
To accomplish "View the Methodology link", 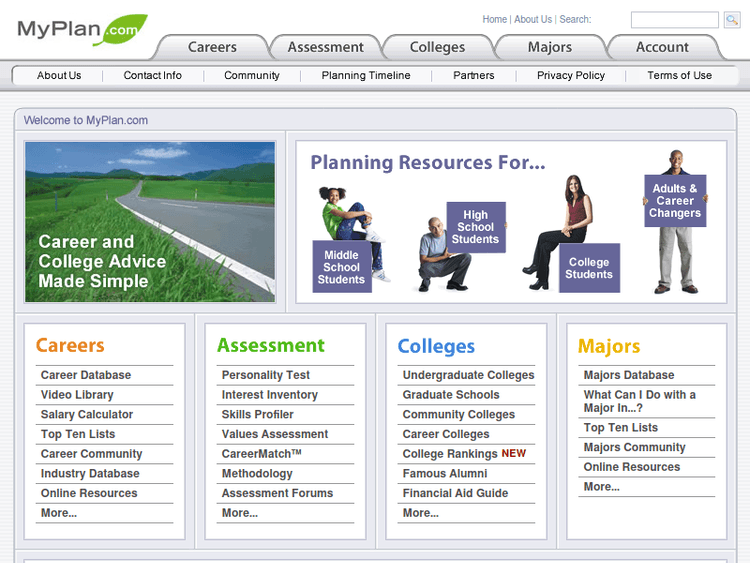I will (257, 474).
